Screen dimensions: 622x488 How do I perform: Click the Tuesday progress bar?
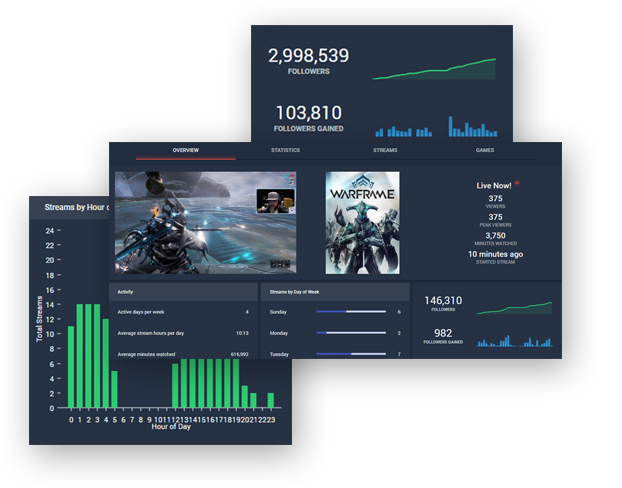click(351, 354)
